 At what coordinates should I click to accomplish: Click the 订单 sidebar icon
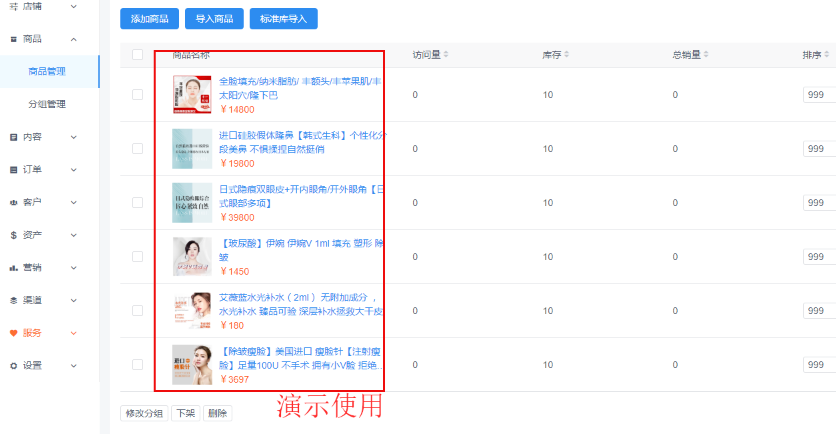click(13, 169)
